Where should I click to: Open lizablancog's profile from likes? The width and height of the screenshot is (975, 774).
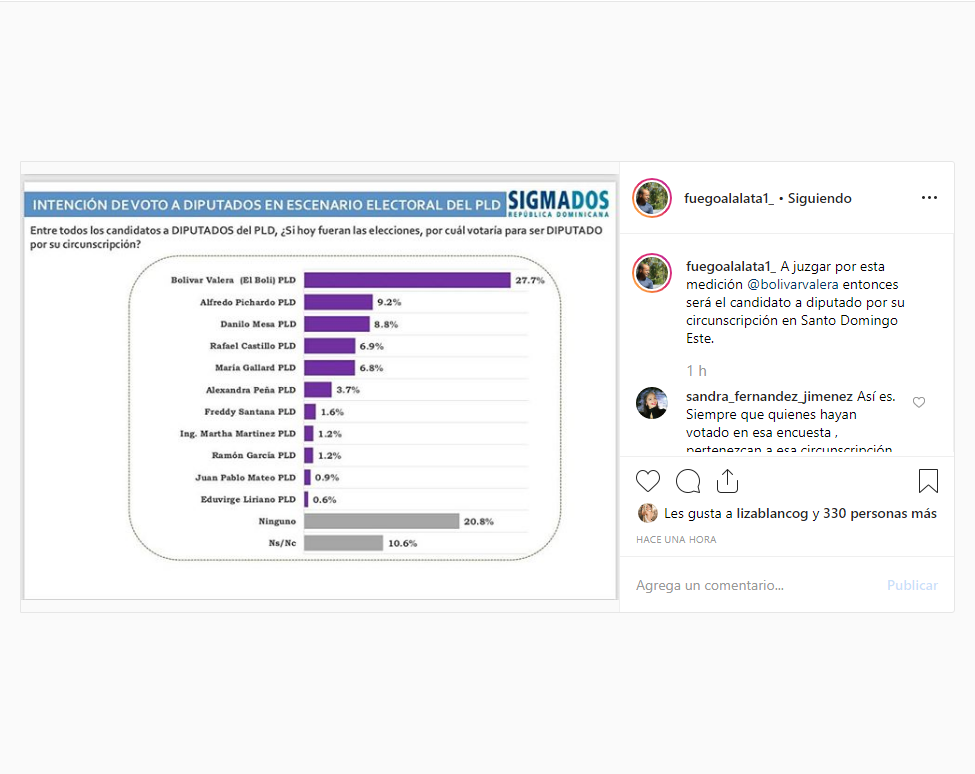(x=772, y=513)
